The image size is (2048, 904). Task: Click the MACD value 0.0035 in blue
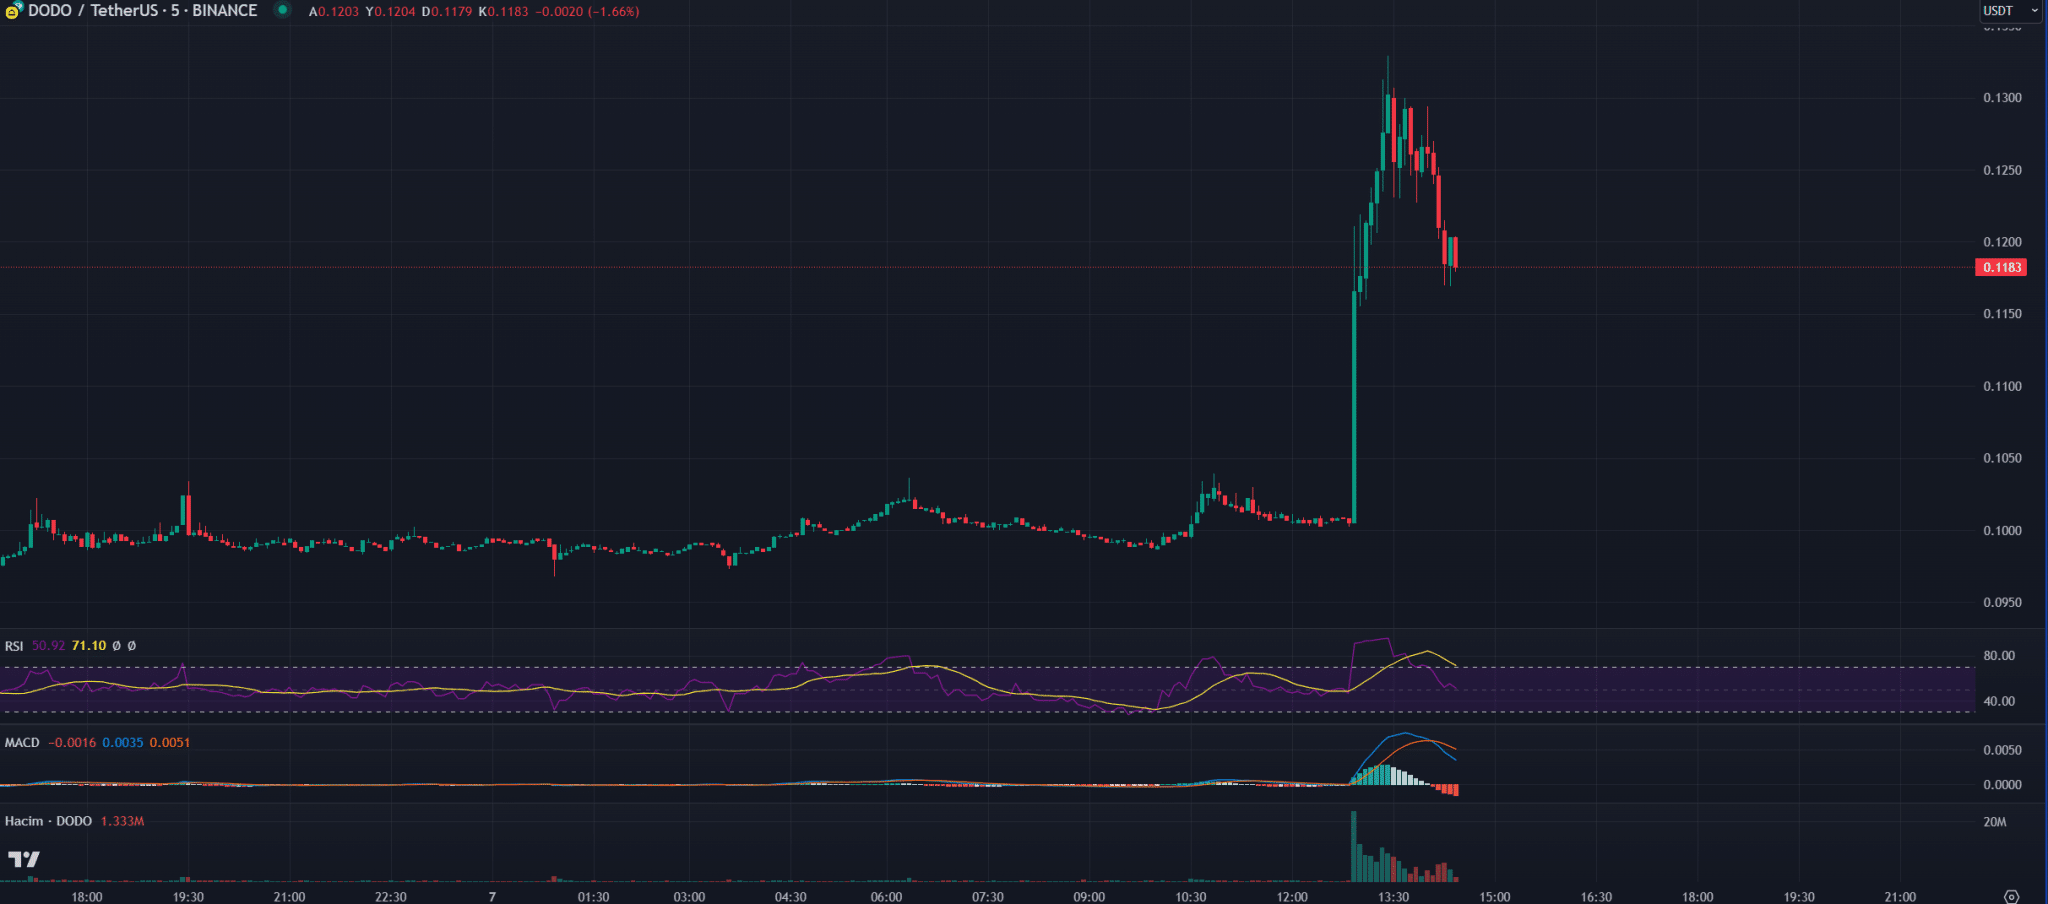(123, 743)
